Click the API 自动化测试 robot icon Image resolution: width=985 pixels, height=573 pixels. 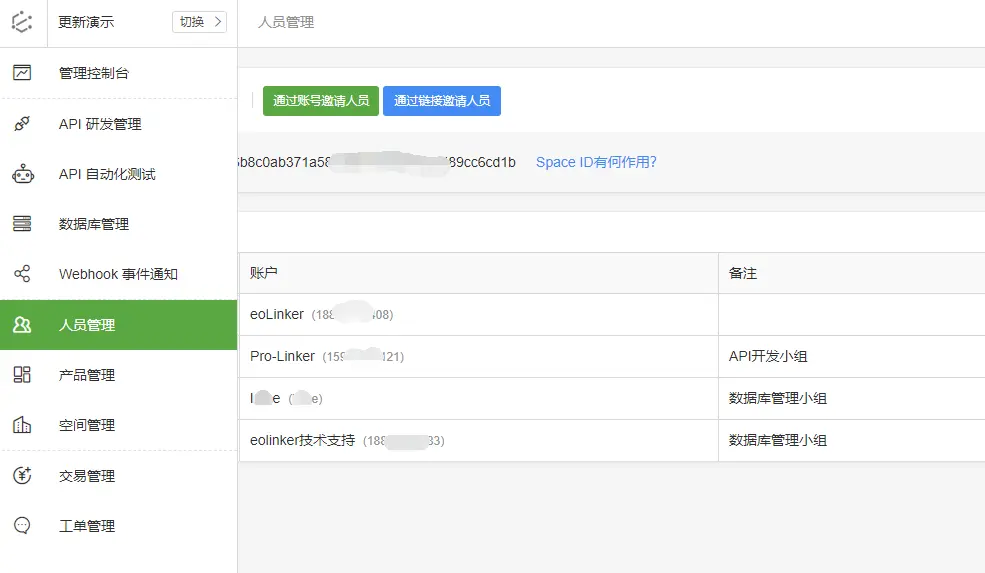click(x=23, y=174)
